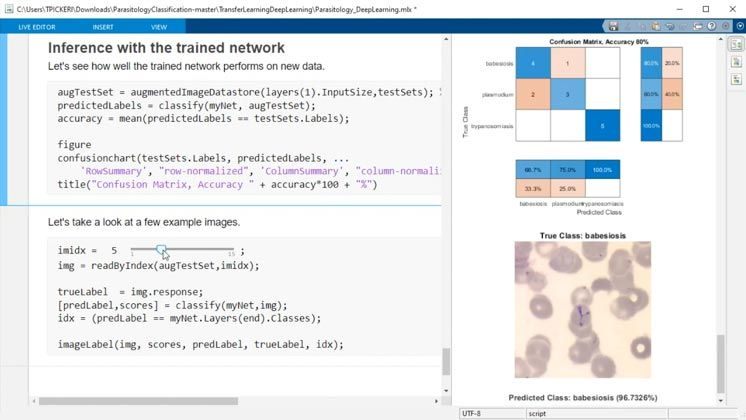The height and width of the screenshot is (420, 746).
Task: Select hide code view icon
Action: click(736, 79)
